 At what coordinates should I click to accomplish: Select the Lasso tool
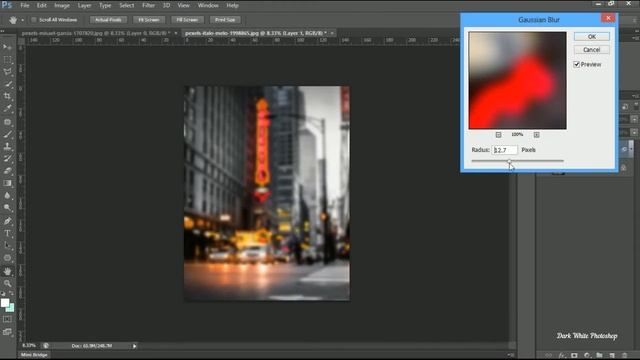click(x=7, y=72)
